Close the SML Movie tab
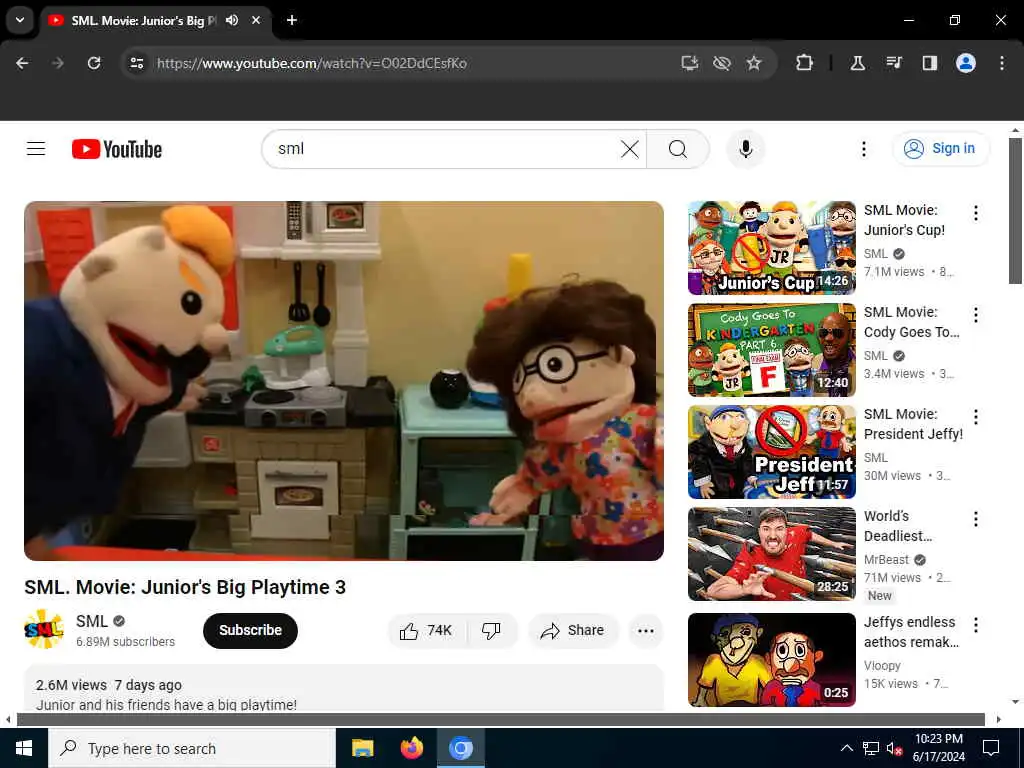This screenshot has width=1024, height=768. tap(256, 20)
